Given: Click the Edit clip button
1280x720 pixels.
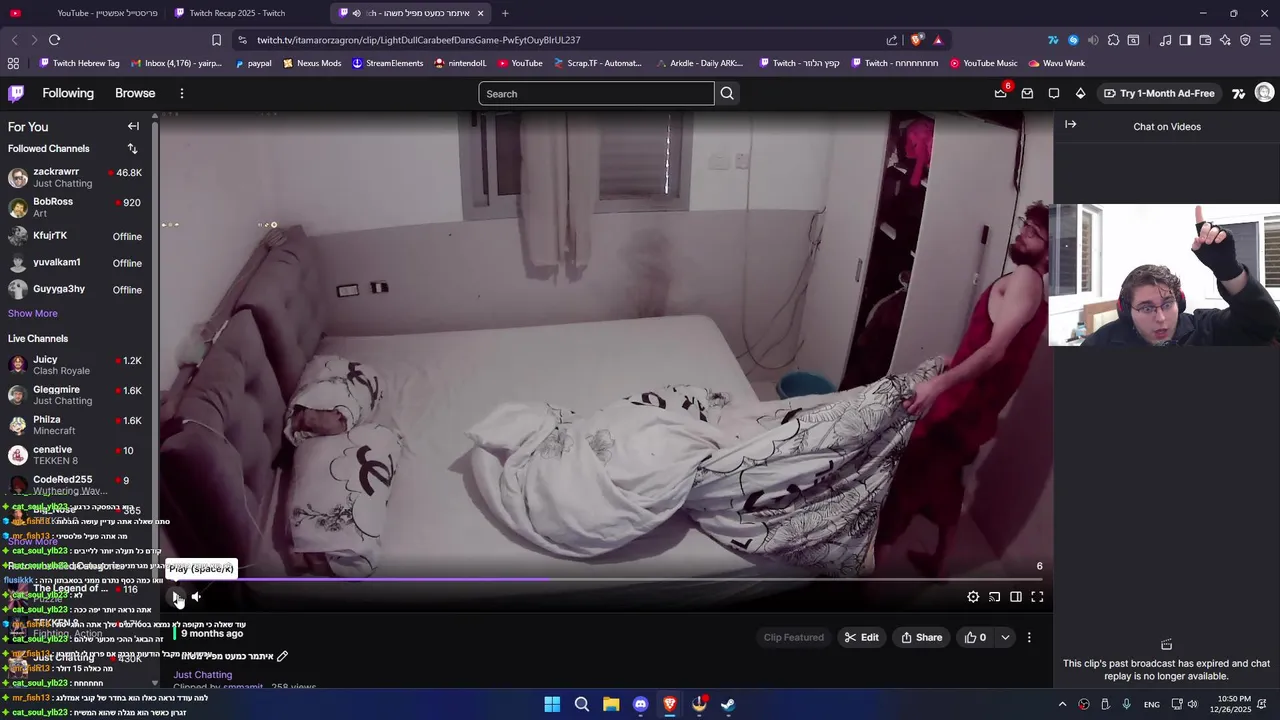Looking at the screenshot, I should pyautogui.click(x=861, y=637).
